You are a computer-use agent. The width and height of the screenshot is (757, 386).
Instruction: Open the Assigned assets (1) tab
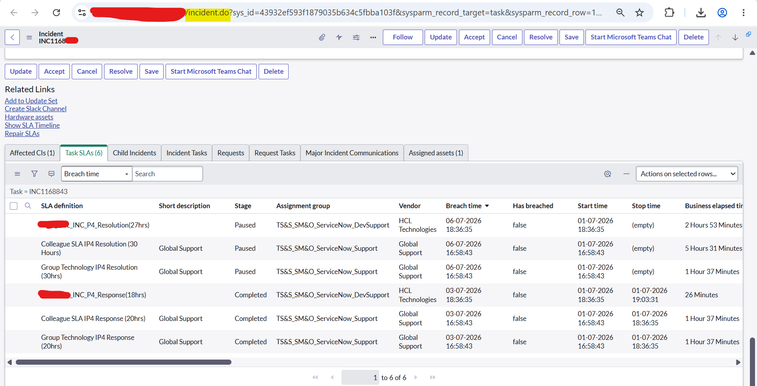pos(436,153)
